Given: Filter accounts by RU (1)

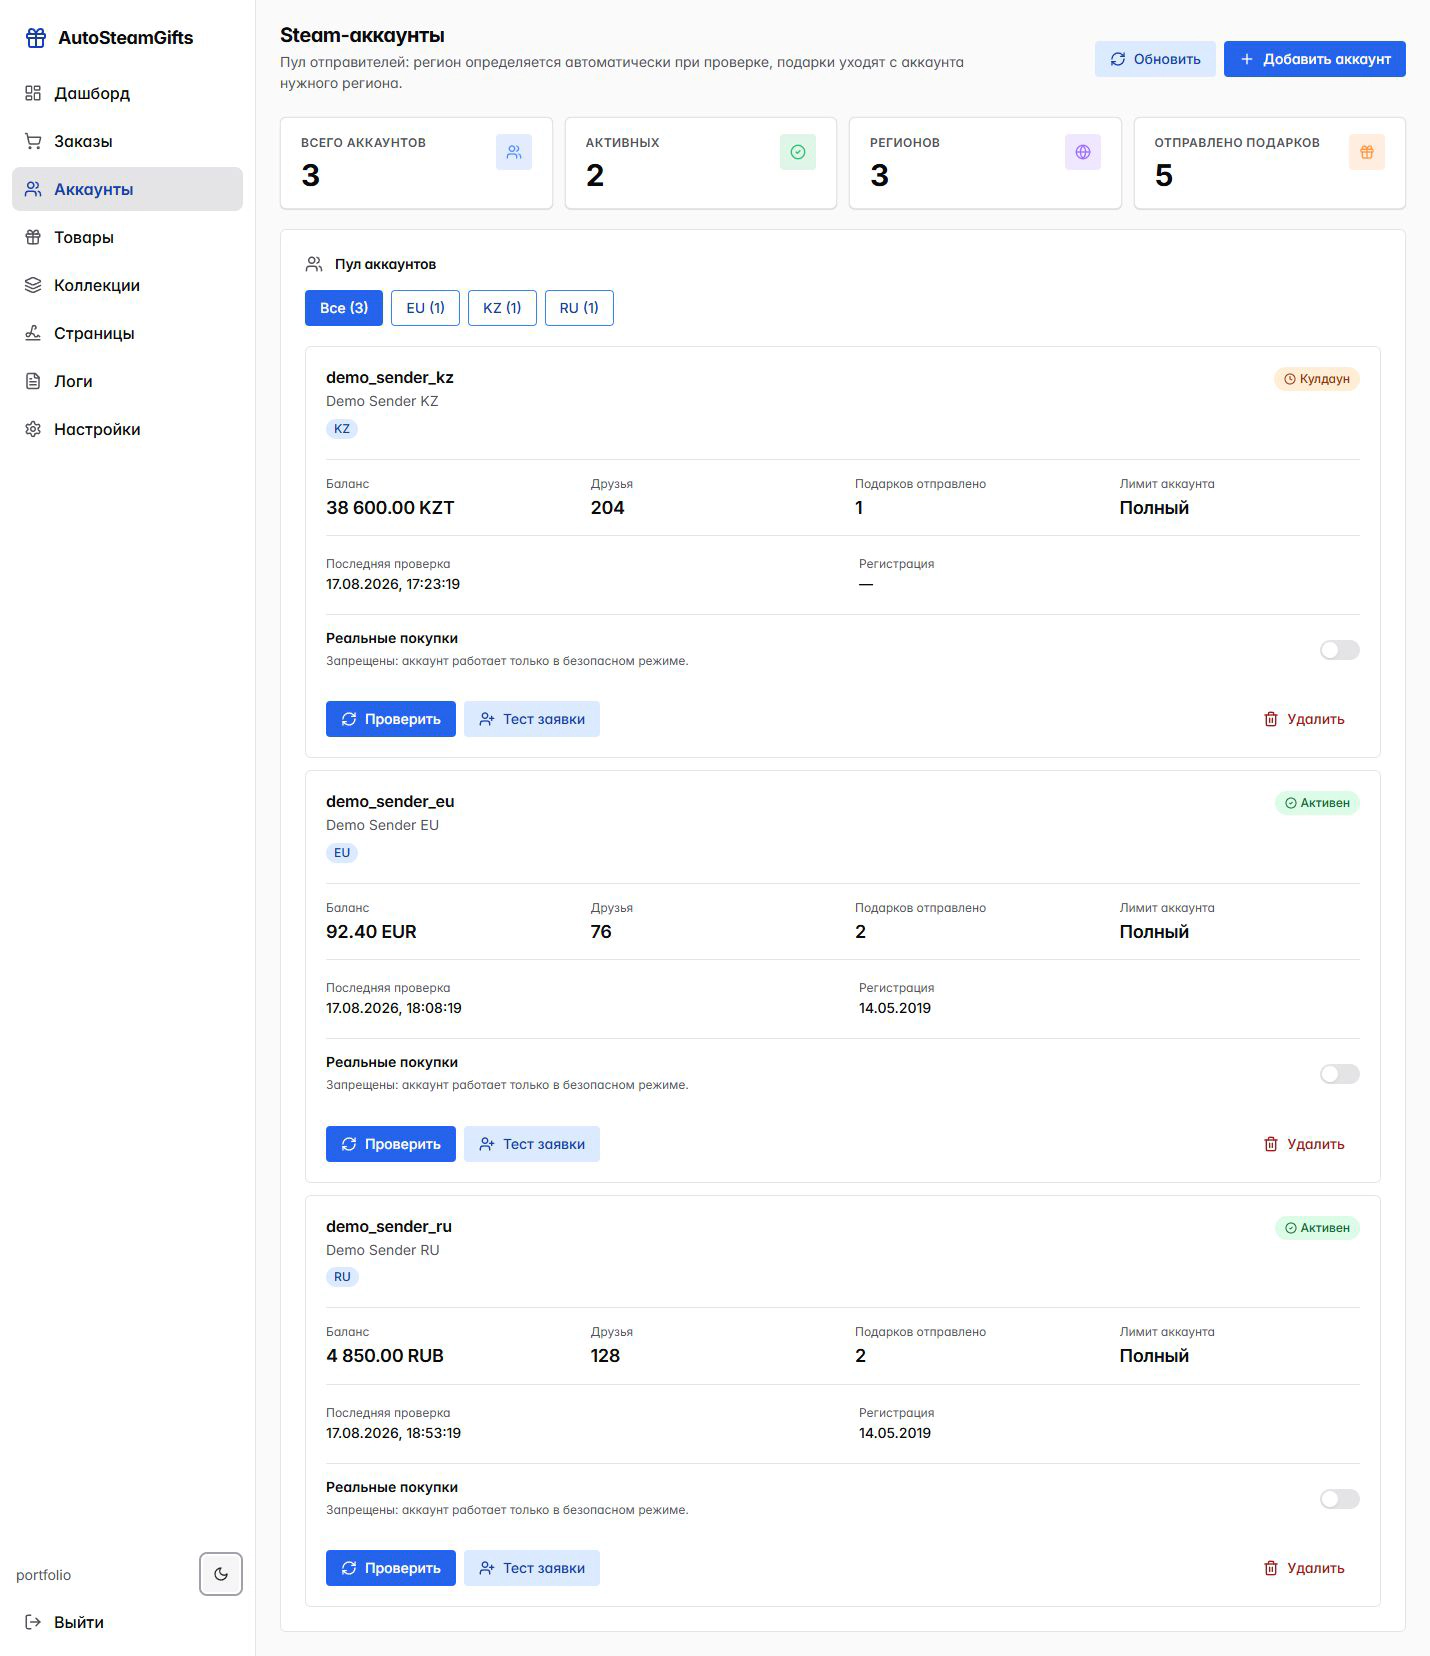Looking at the screenshot, I should [x=579, y=308].
